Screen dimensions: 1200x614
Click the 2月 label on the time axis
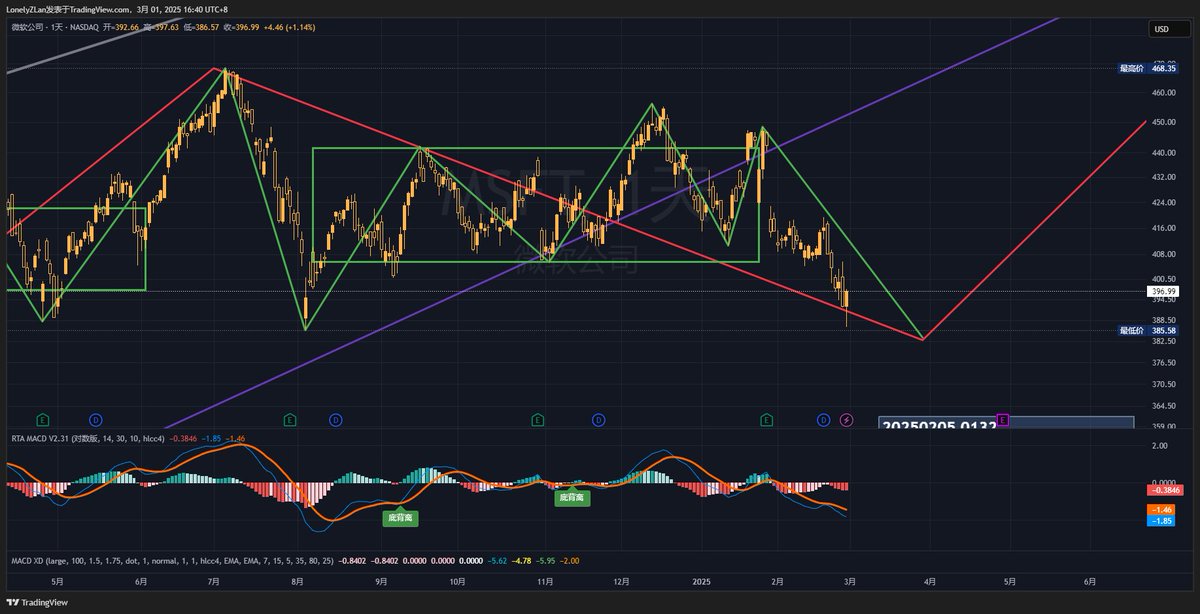(779, 581)
